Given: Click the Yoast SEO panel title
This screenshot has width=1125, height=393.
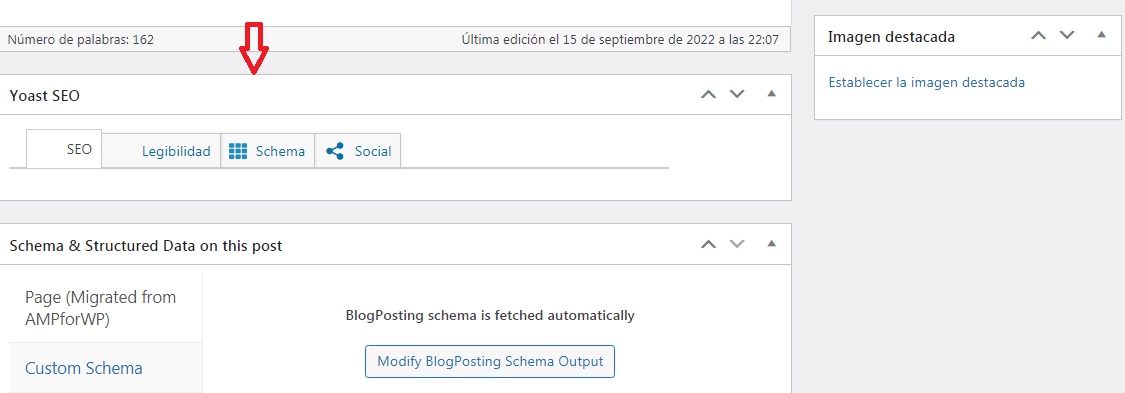Looking at the screenshot, I should [44, 95].
